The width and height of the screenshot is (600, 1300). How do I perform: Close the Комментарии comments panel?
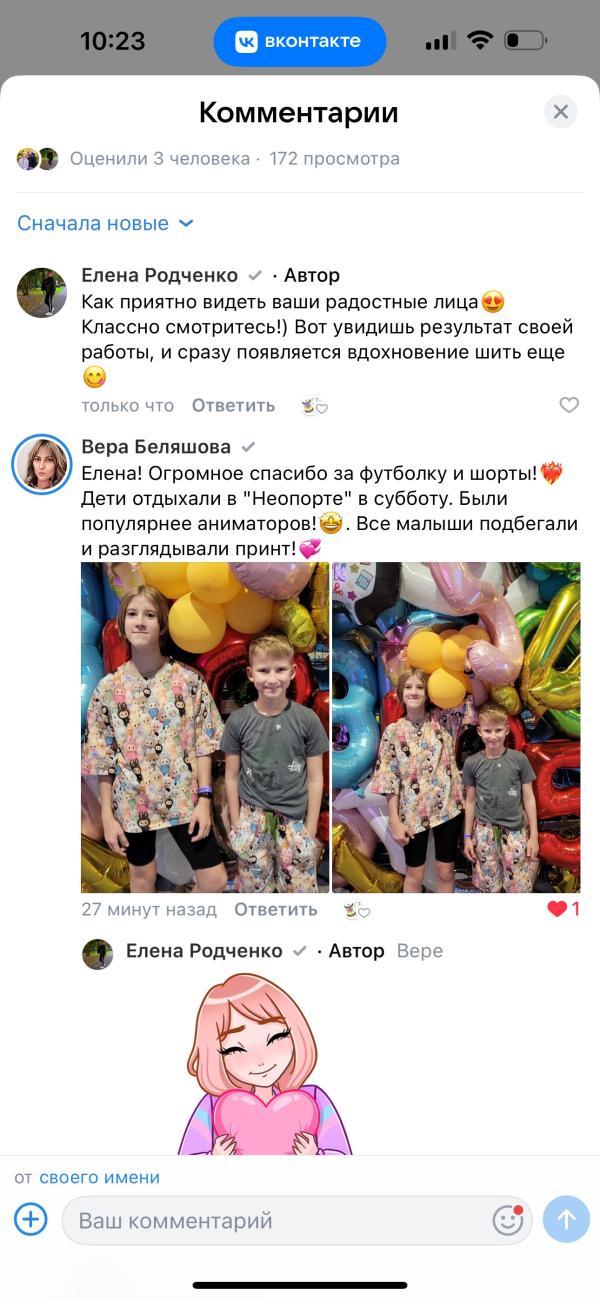(x=561, y=111)
